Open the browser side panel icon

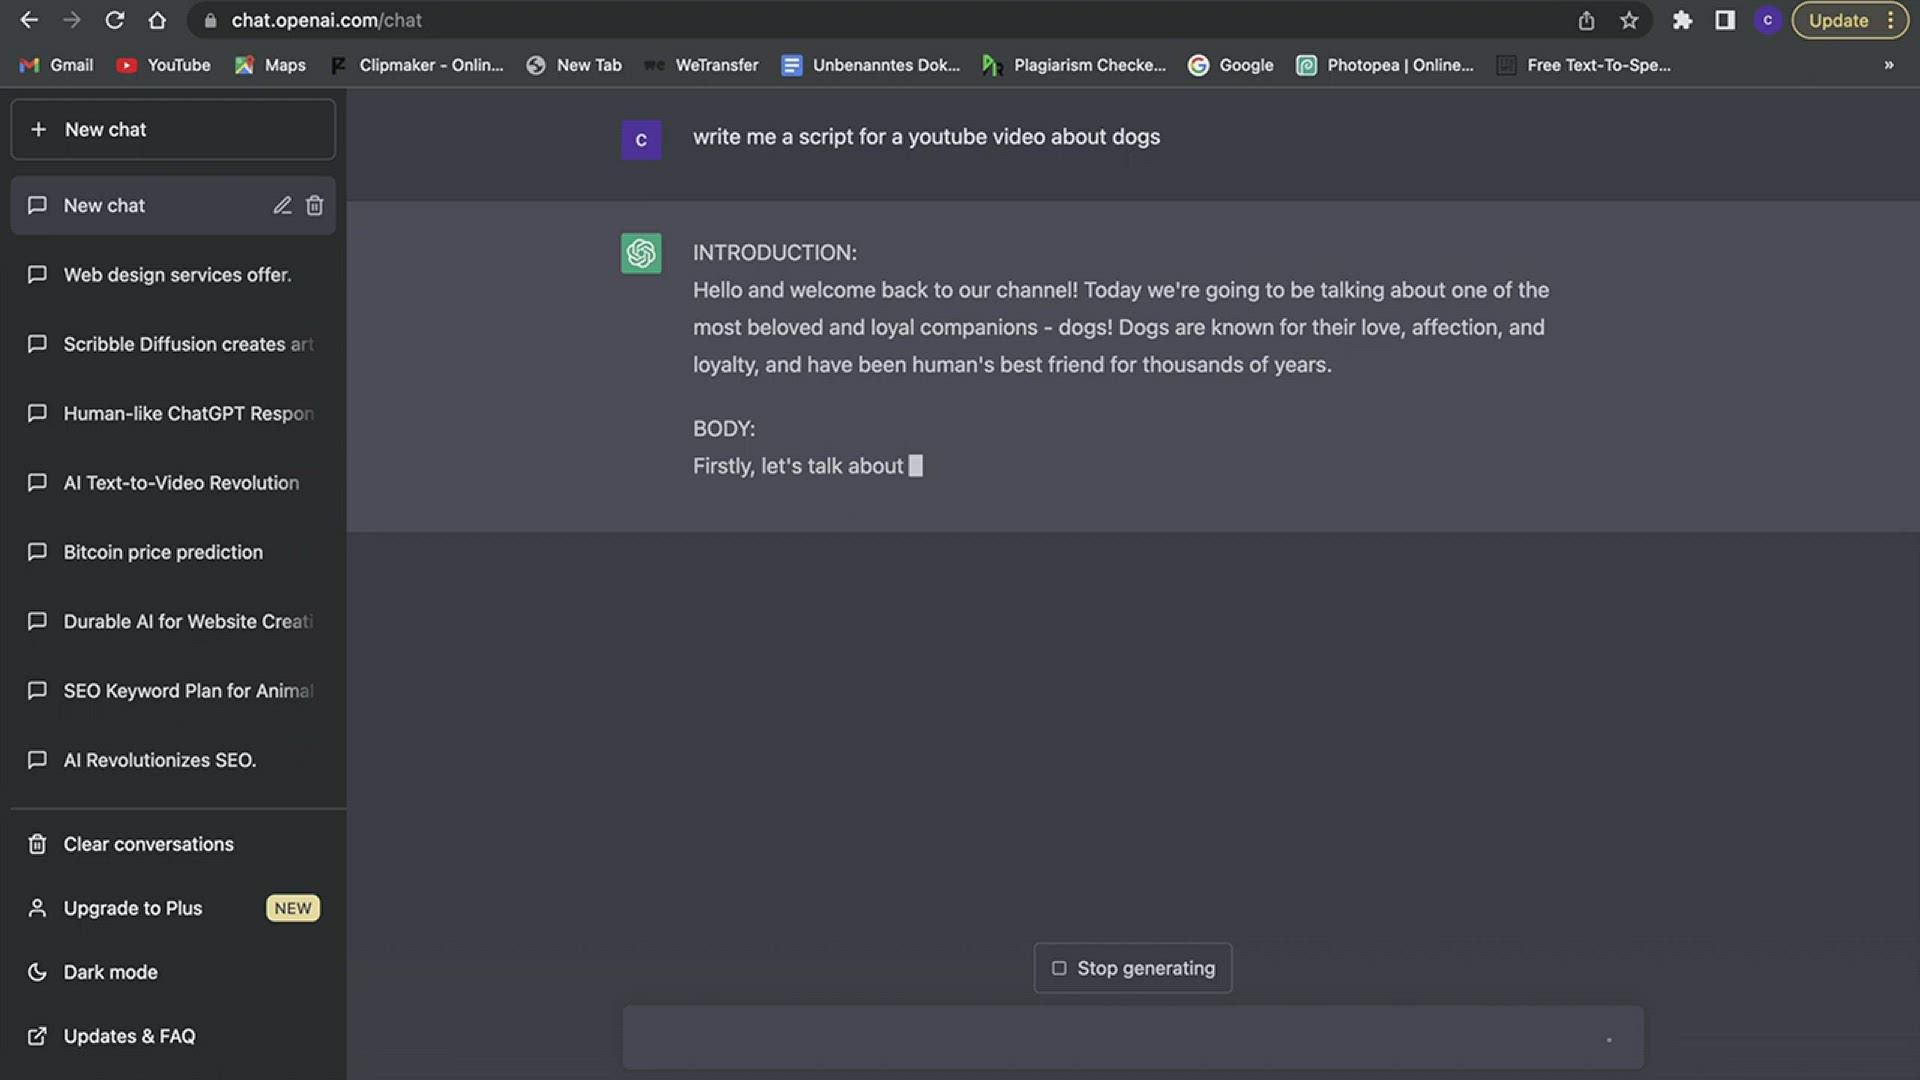(x=1725, y=20)
